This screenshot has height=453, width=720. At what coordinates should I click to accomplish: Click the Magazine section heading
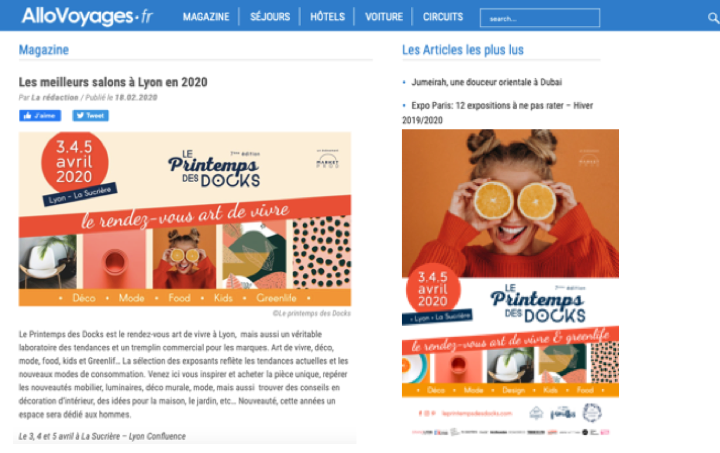point(44,50)
